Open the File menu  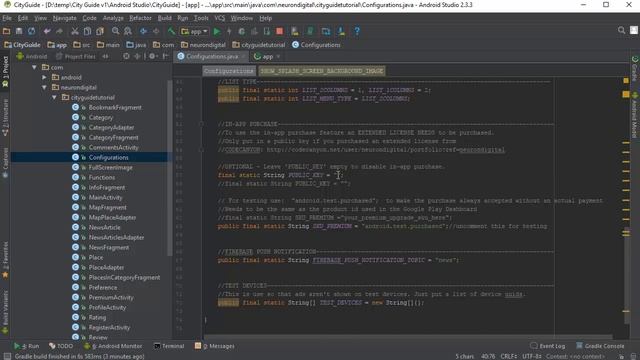(7, 18)
